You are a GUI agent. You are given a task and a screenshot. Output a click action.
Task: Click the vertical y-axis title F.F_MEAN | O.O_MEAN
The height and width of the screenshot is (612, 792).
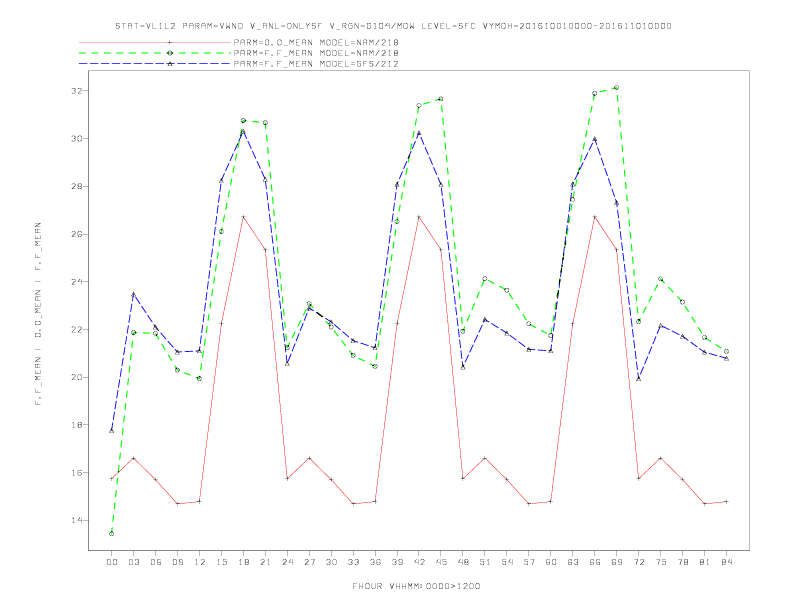[38, 314]
